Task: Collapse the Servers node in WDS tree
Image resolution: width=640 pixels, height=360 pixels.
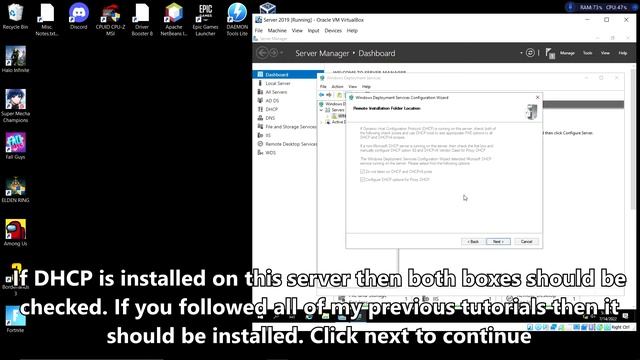Action: [321, 110]
